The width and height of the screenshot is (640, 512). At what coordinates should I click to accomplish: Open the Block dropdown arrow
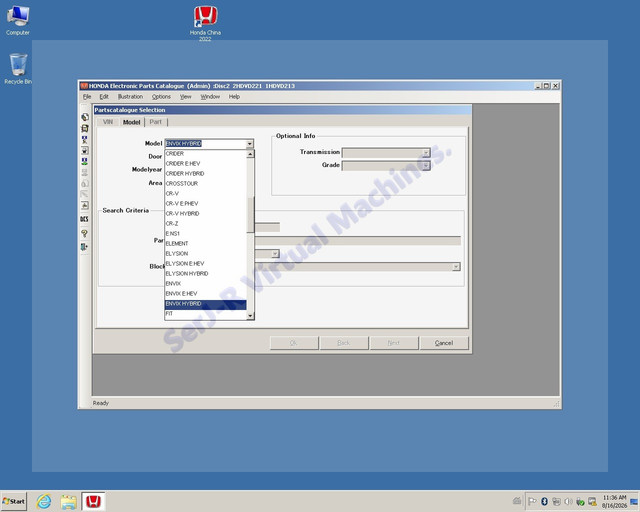[456, 267]
